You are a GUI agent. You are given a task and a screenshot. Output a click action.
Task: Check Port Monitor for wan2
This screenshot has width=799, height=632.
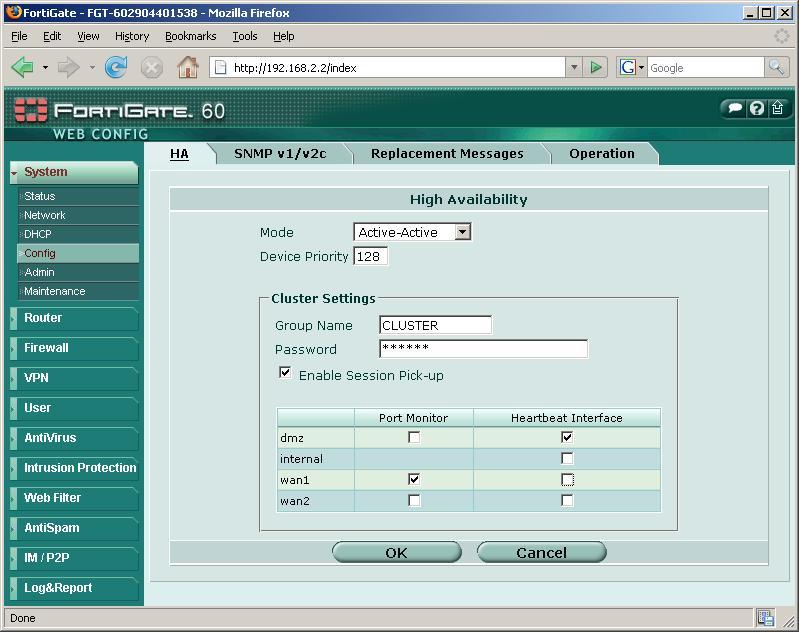coord(414,501)
